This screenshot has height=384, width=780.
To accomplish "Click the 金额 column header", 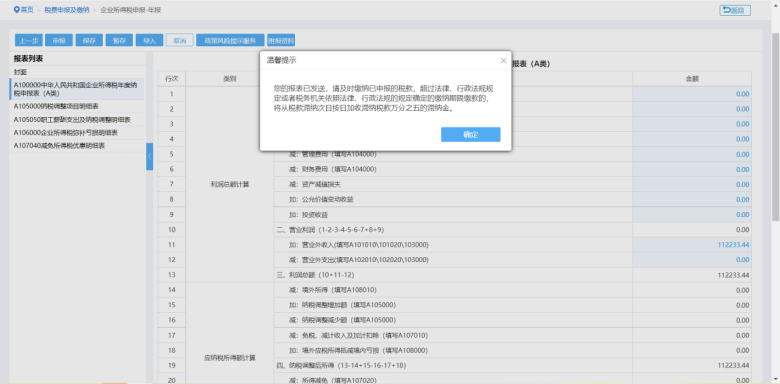I will (692, 79).
